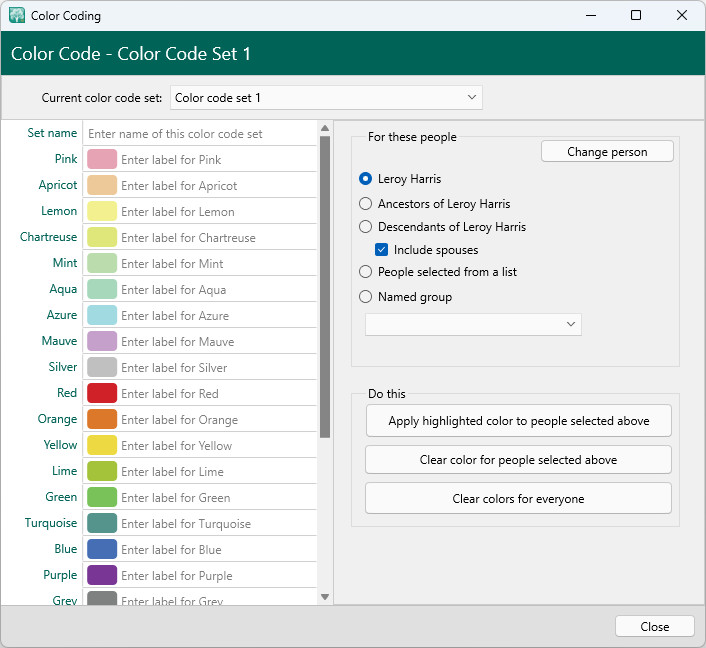
Task: Focus the Enter label for Silver field
Action: (x=218, y=367)
